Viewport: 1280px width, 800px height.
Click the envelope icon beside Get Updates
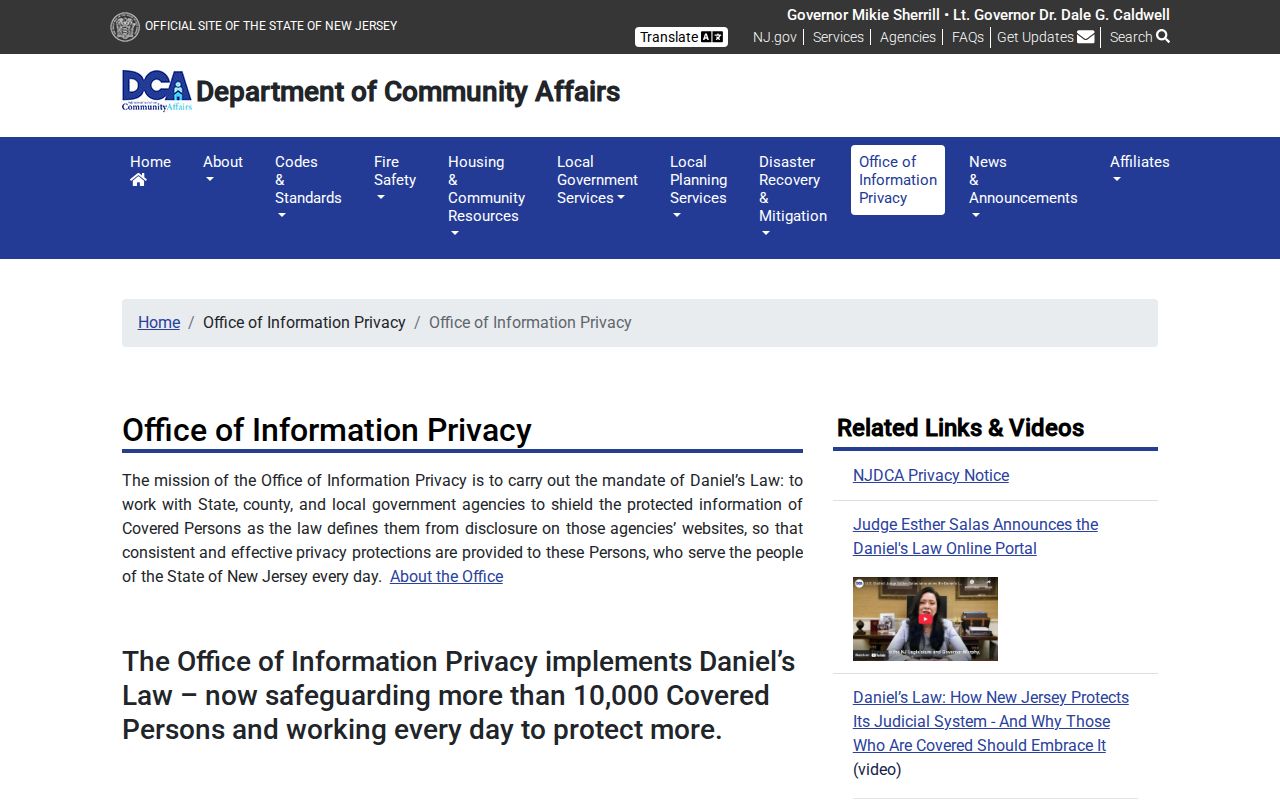tap(1085, 37)
